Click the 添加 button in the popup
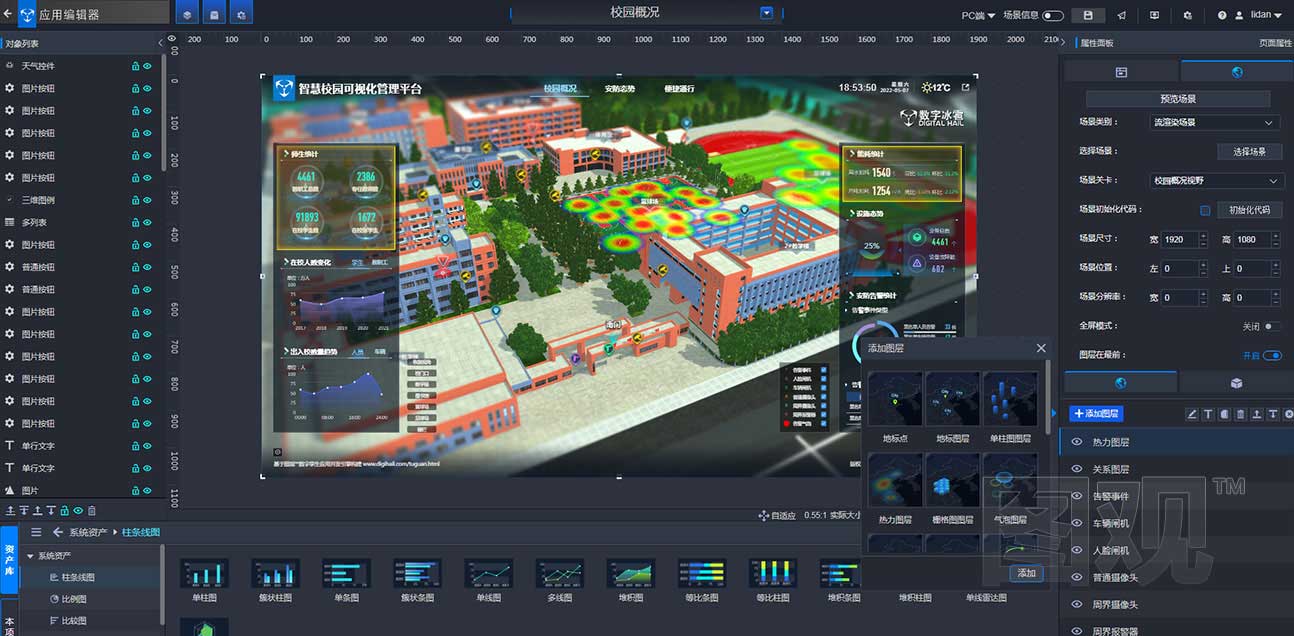Screen dimensions: 1294x636 1026,573
